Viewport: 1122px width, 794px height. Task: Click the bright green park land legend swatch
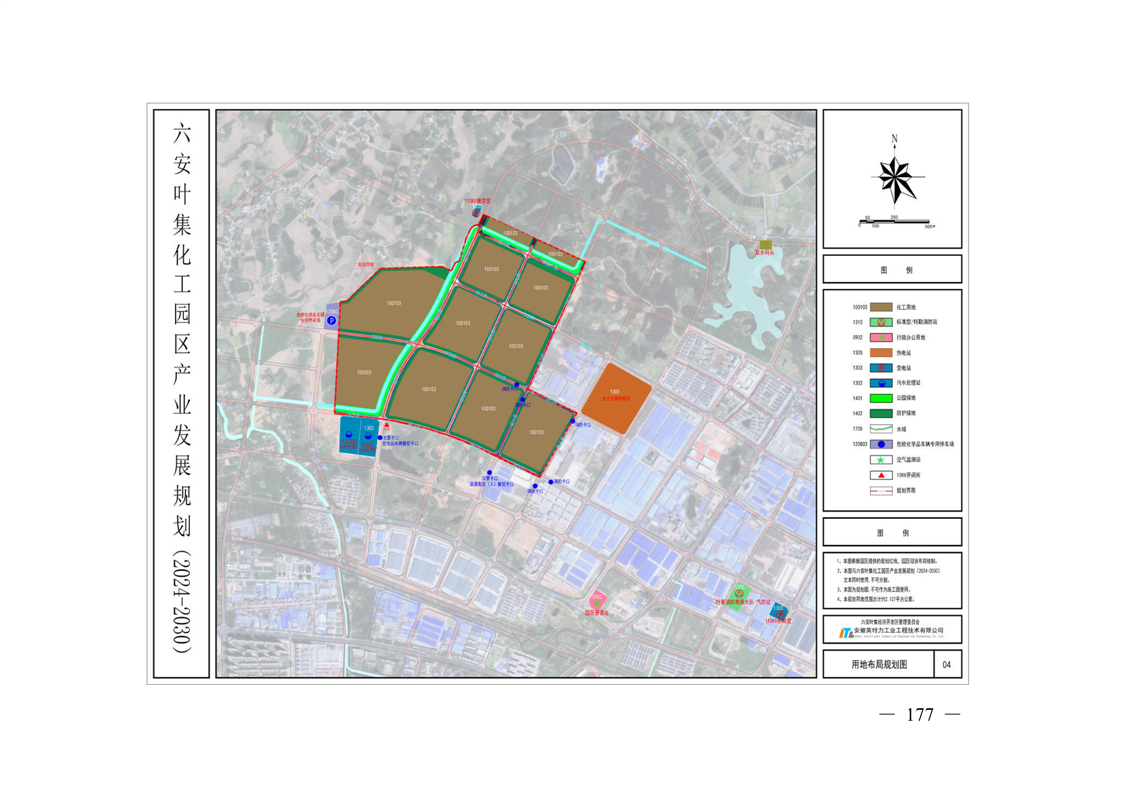coord(883,398)
